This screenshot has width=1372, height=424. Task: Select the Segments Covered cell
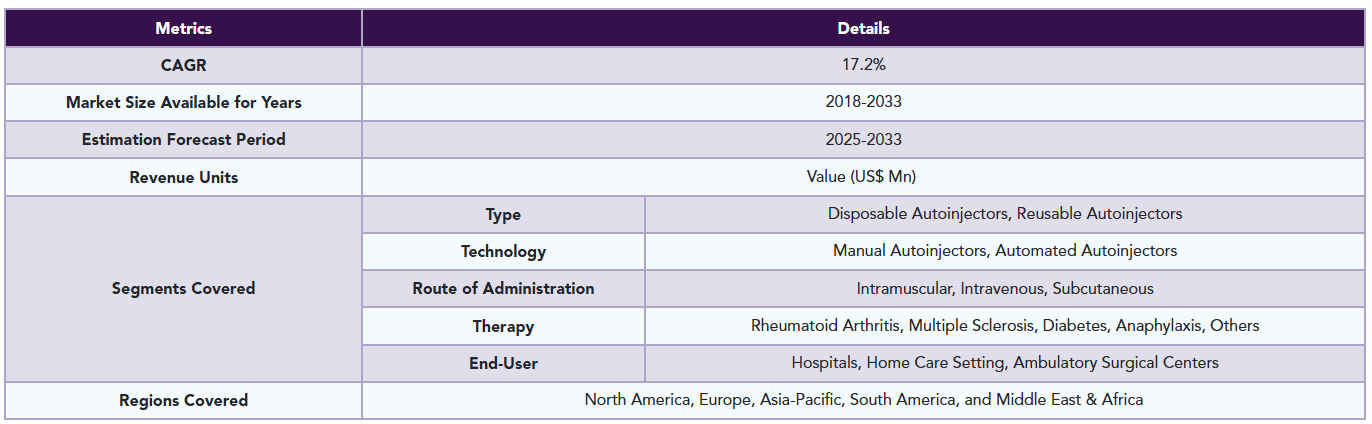tap(183, 288)
